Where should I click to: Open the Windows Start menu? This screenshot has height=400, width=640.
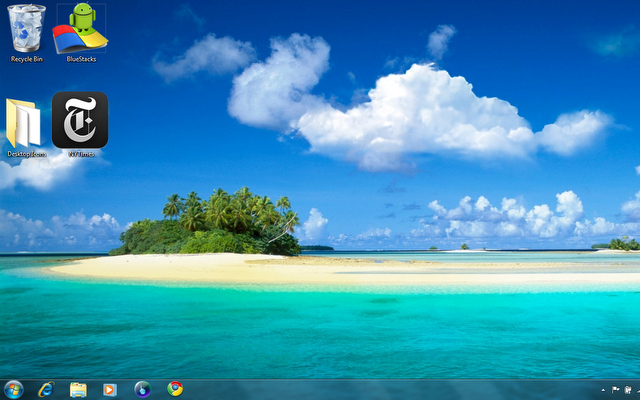click(14, 389)
